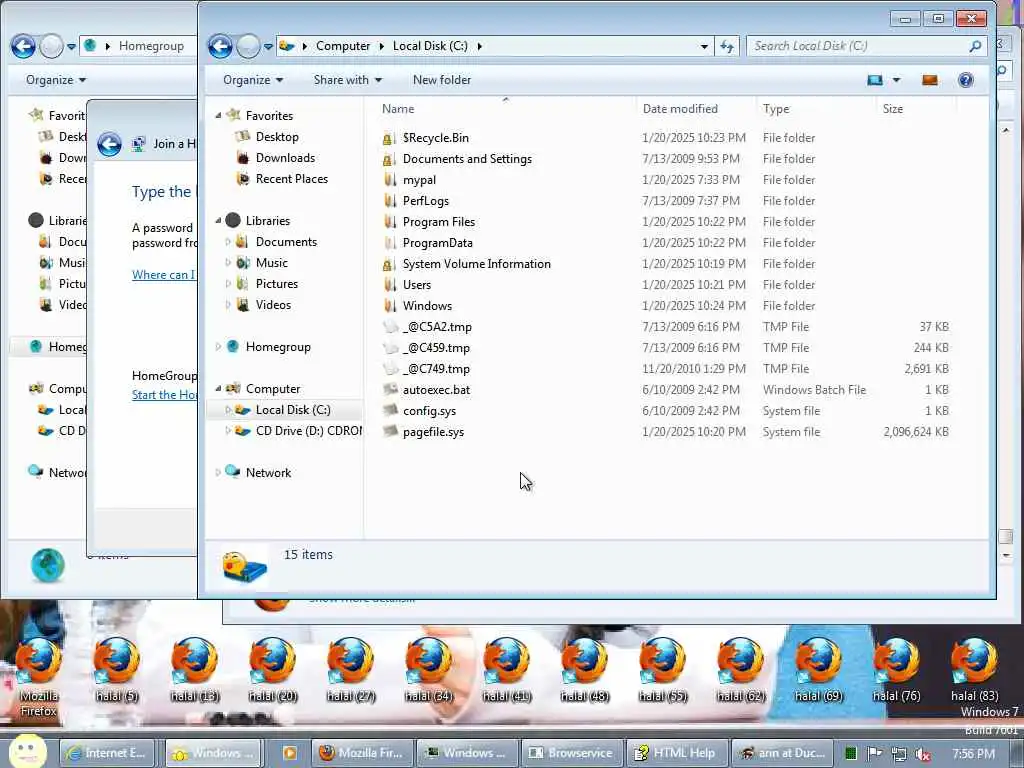Screen dimensions: 1024x768
Task: Click Action Center flag tray icon
Action: pos(875,754)
